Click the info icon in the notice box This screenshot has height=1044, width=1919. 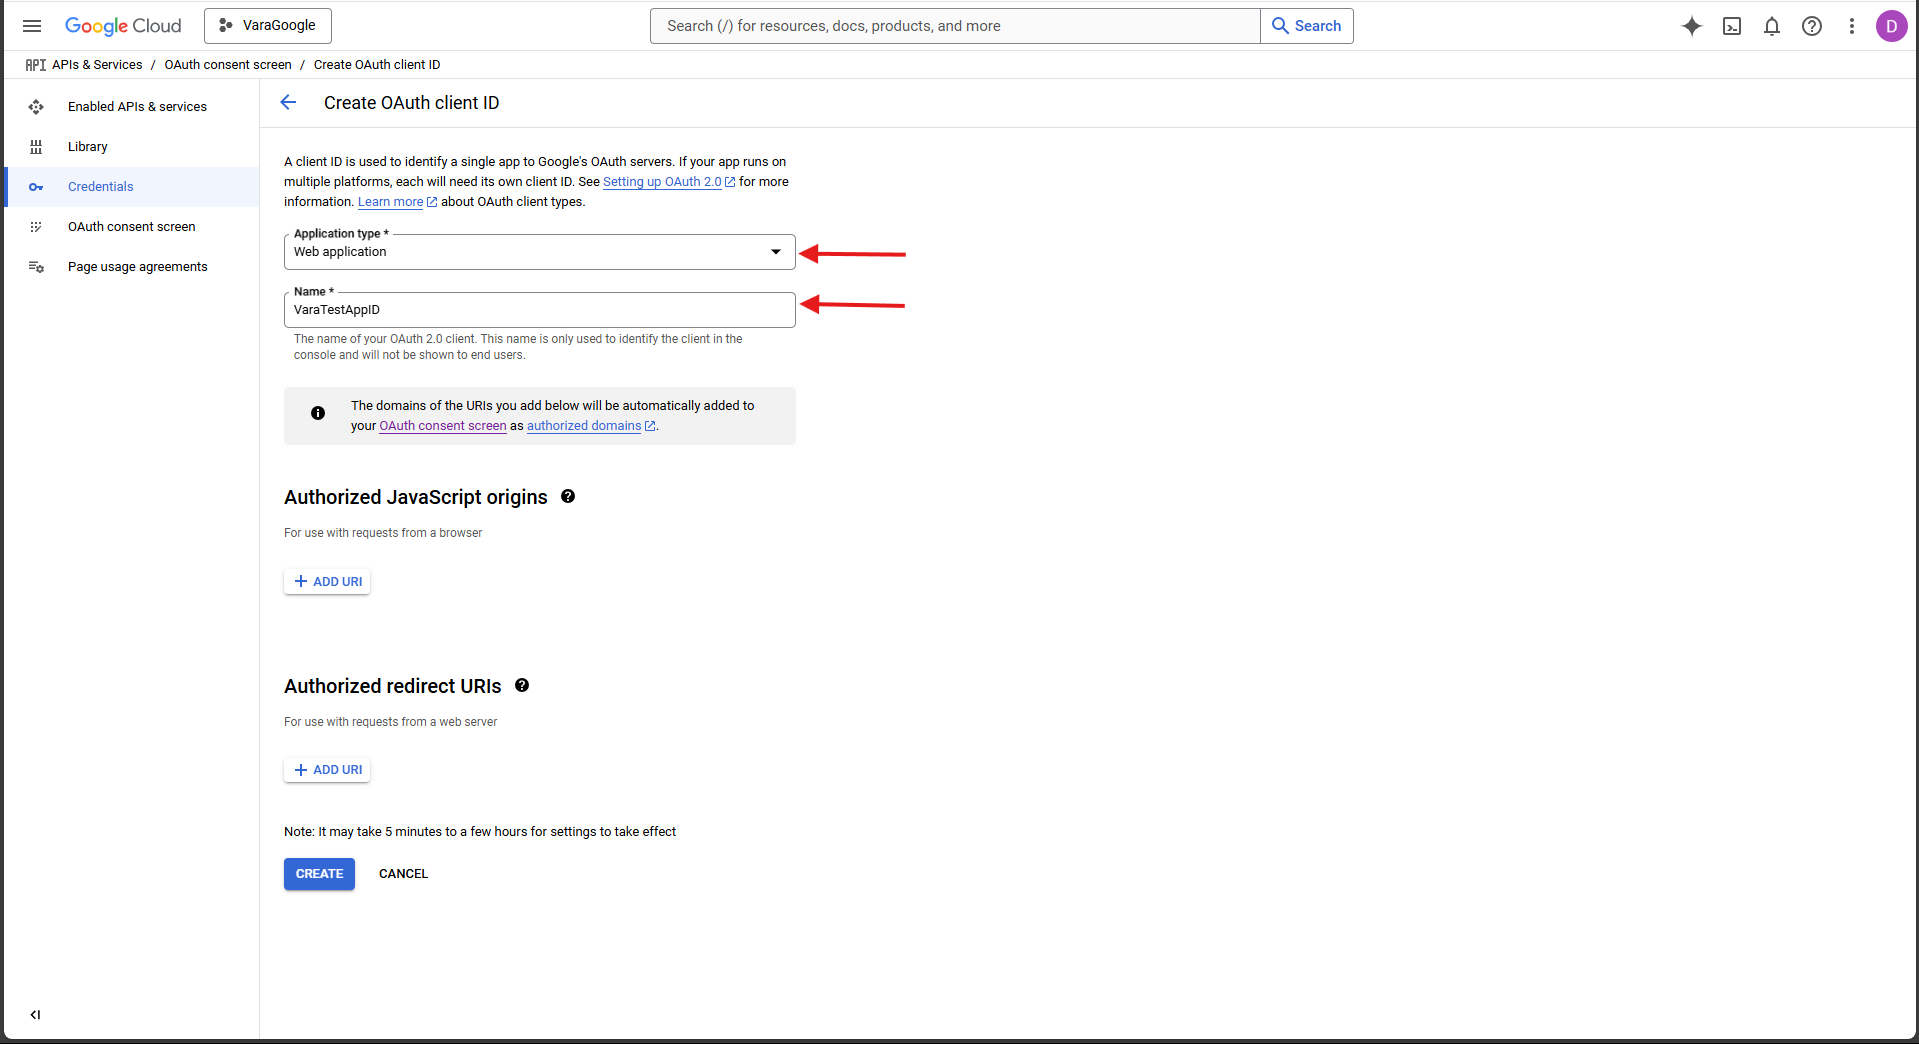tap(318, 413)
